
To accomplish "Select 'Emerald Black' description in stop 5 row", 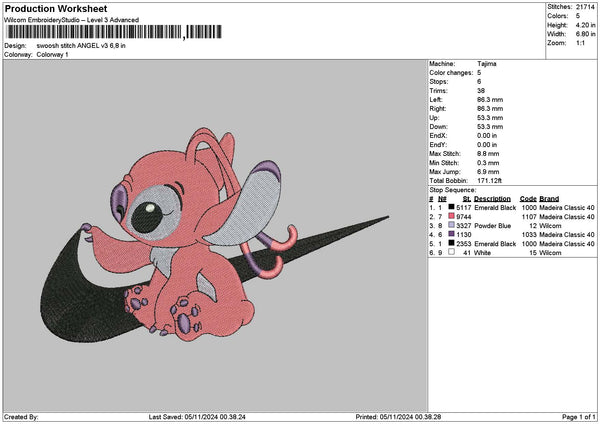I will tap(495, 244).
